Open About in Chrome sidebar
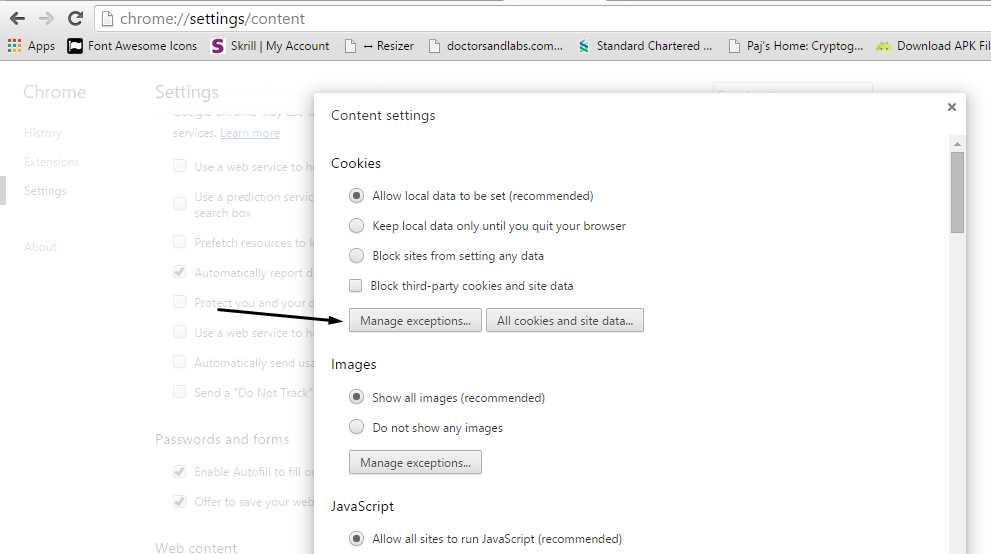Viewport: 991px width, 554px height. 40,246
